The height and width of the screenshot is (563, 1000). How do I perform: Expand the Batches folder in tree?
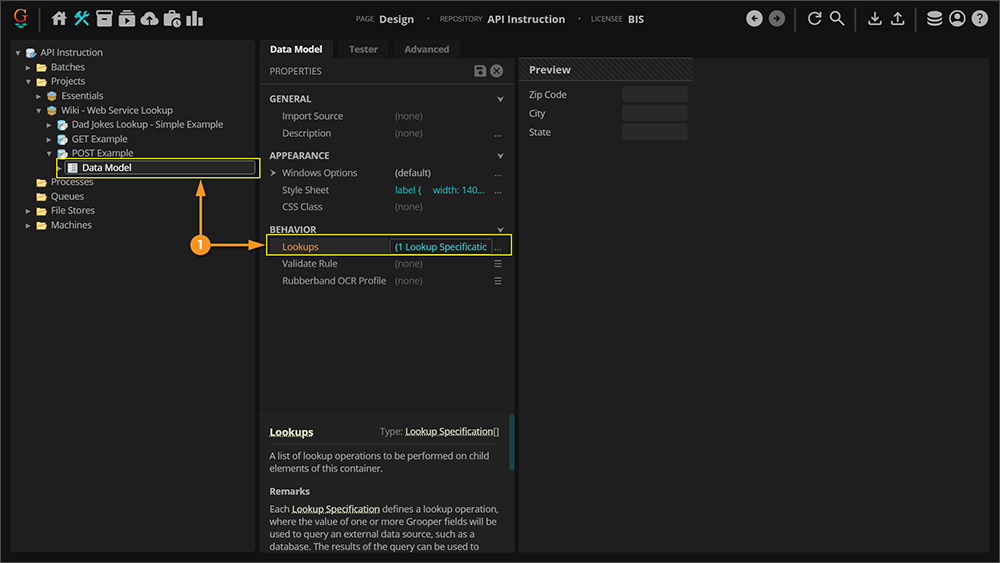29,67
